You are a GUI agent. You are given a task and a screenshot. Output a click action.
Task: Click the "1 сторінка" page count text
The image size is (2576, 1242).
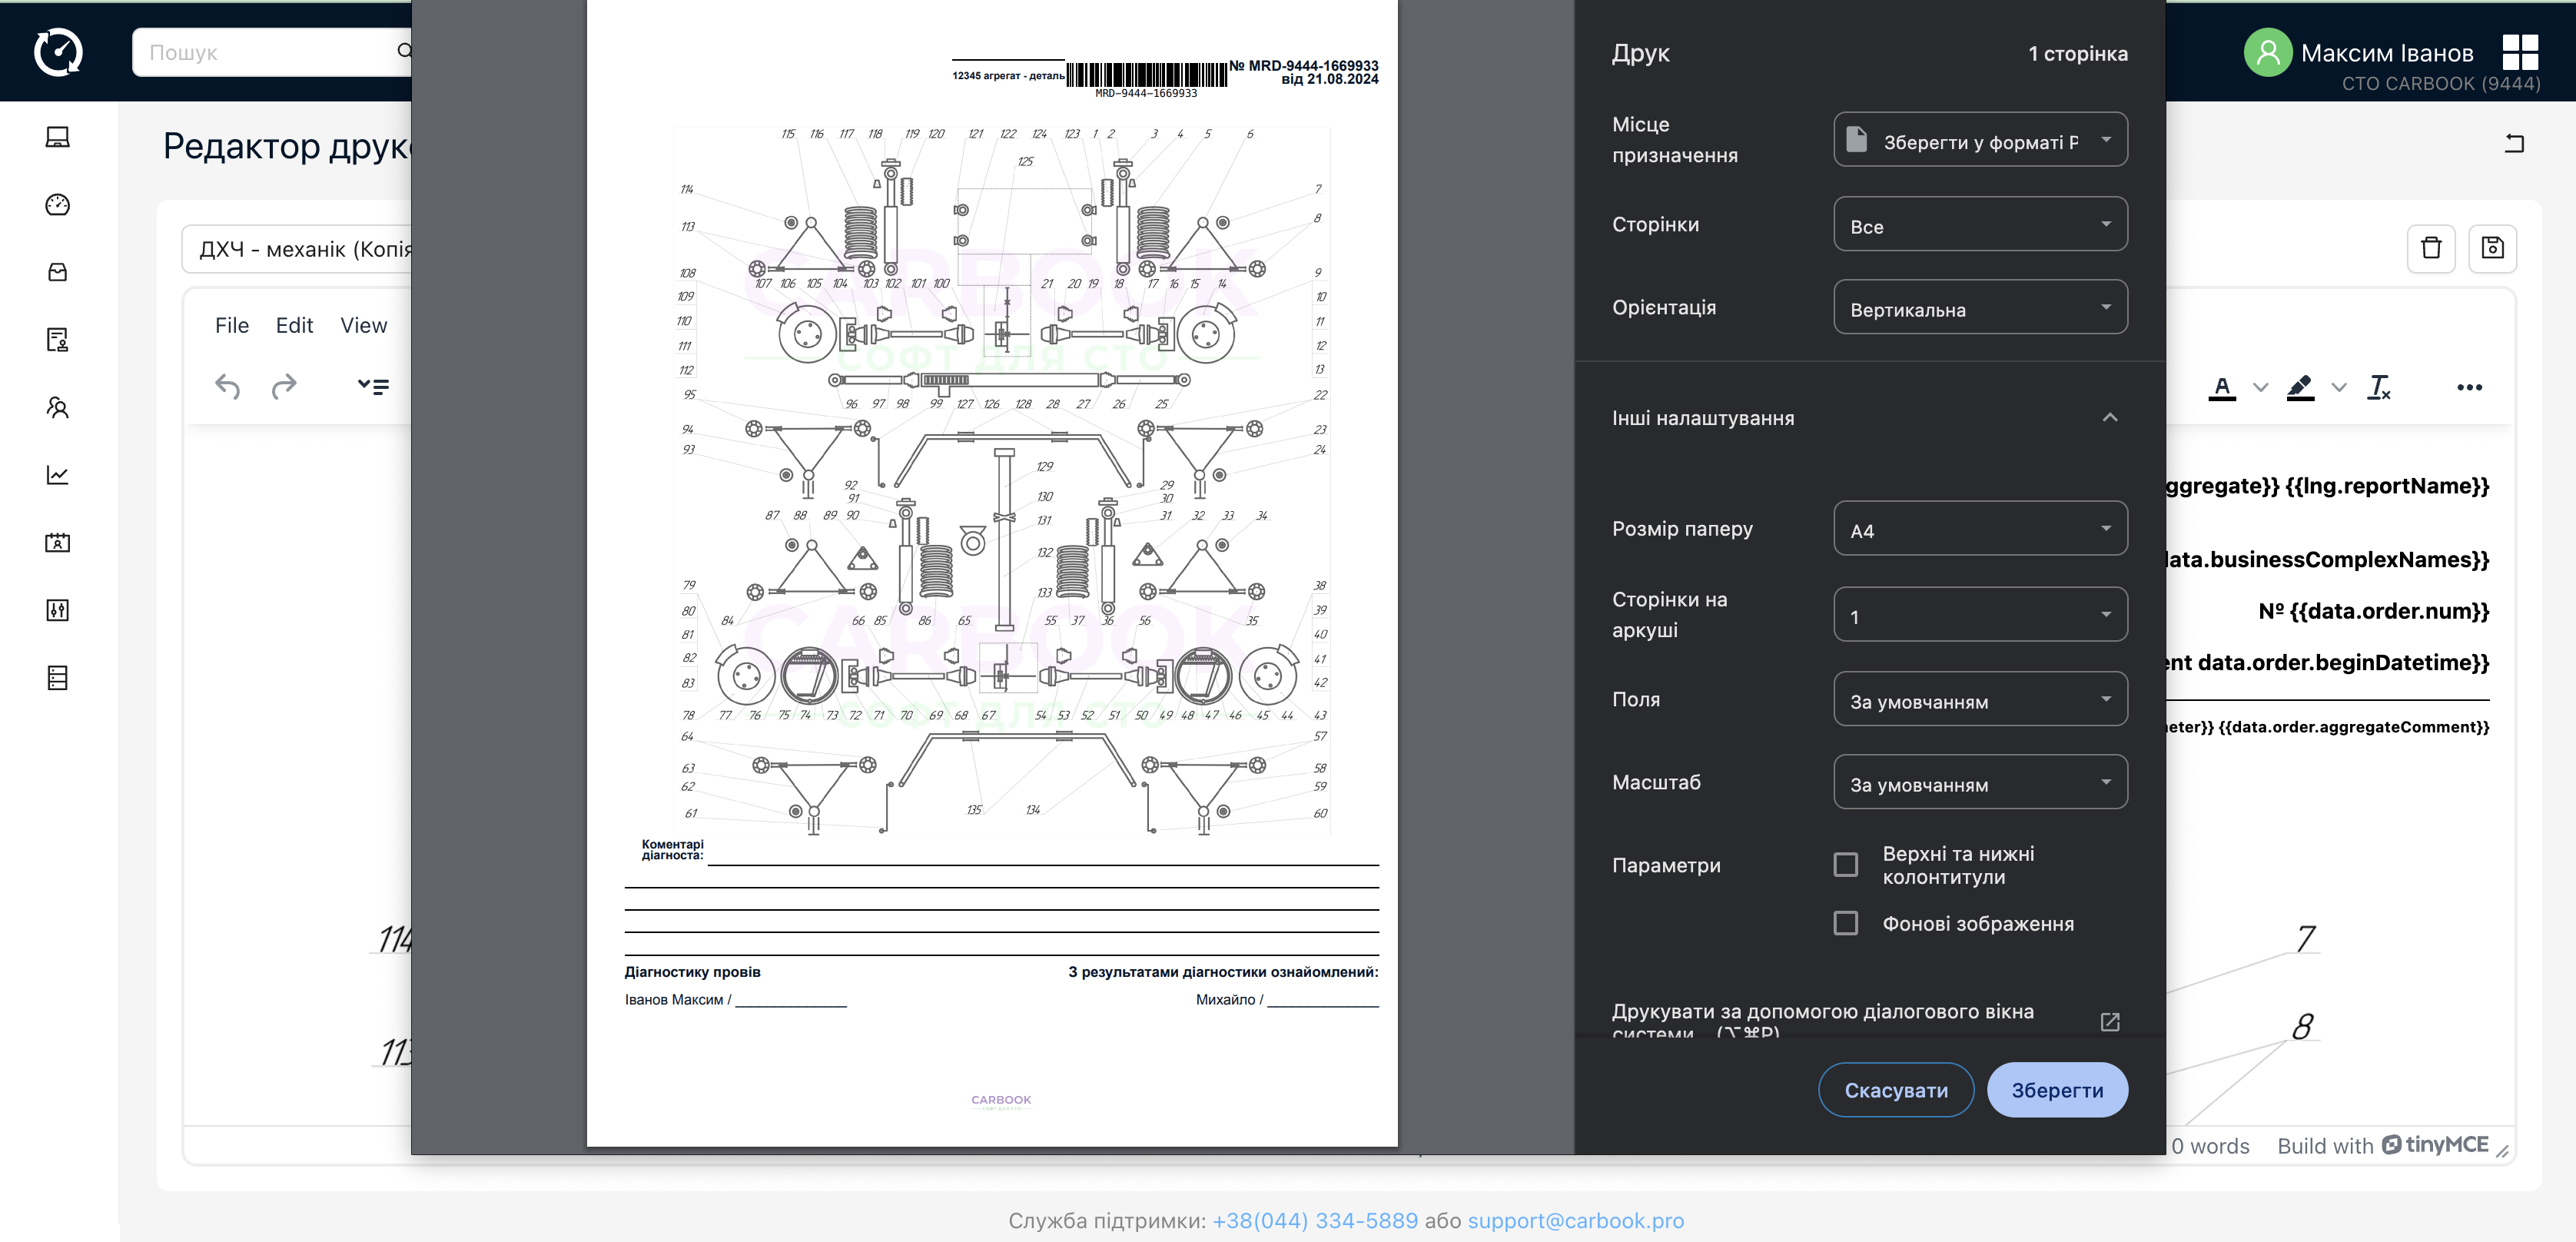tap(2077, 54)
